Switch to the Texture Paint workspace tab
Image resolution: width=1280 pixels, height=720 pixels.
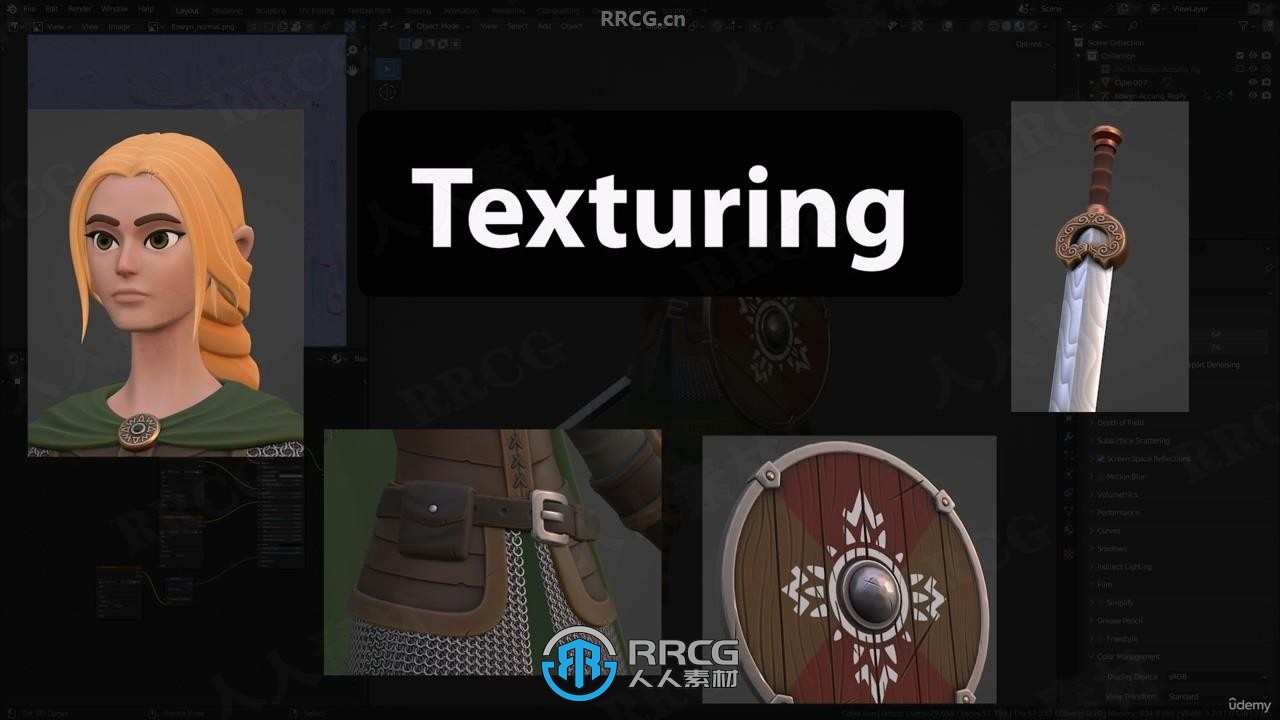(x=369, y=10)
